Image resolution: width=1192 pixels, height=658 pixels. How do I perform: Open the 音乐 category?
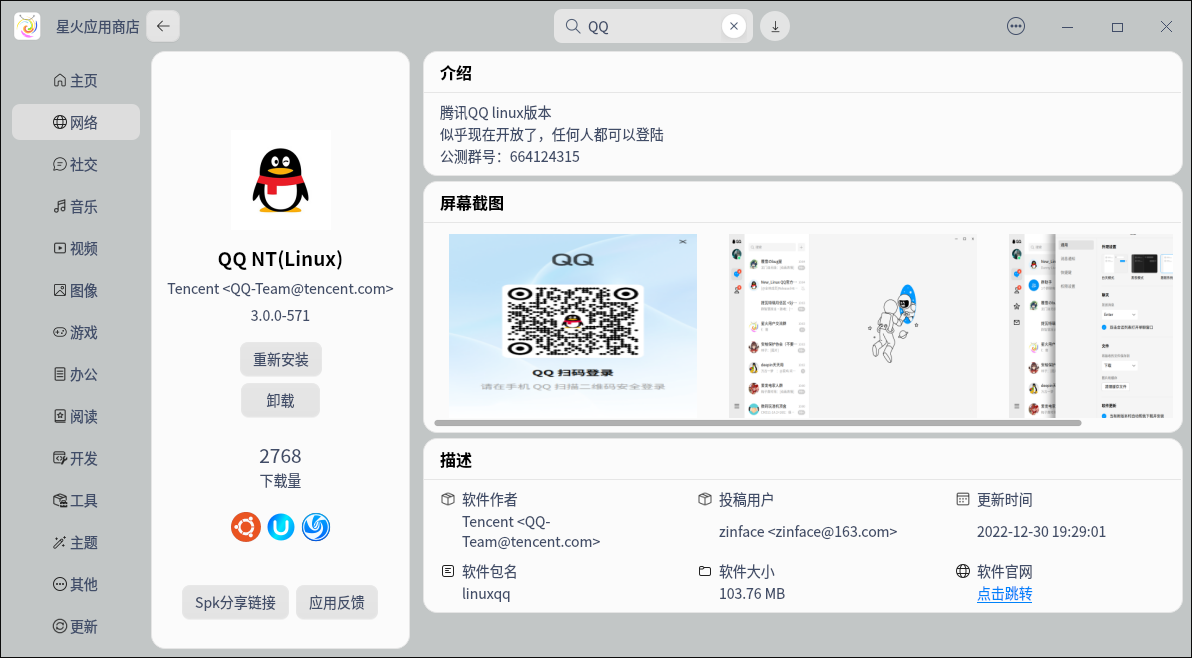tap(76, 207)
